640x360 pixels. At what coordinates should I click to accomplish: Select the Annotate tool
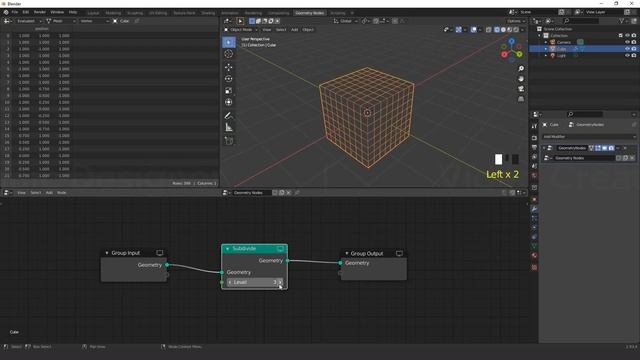pos(229,116)
